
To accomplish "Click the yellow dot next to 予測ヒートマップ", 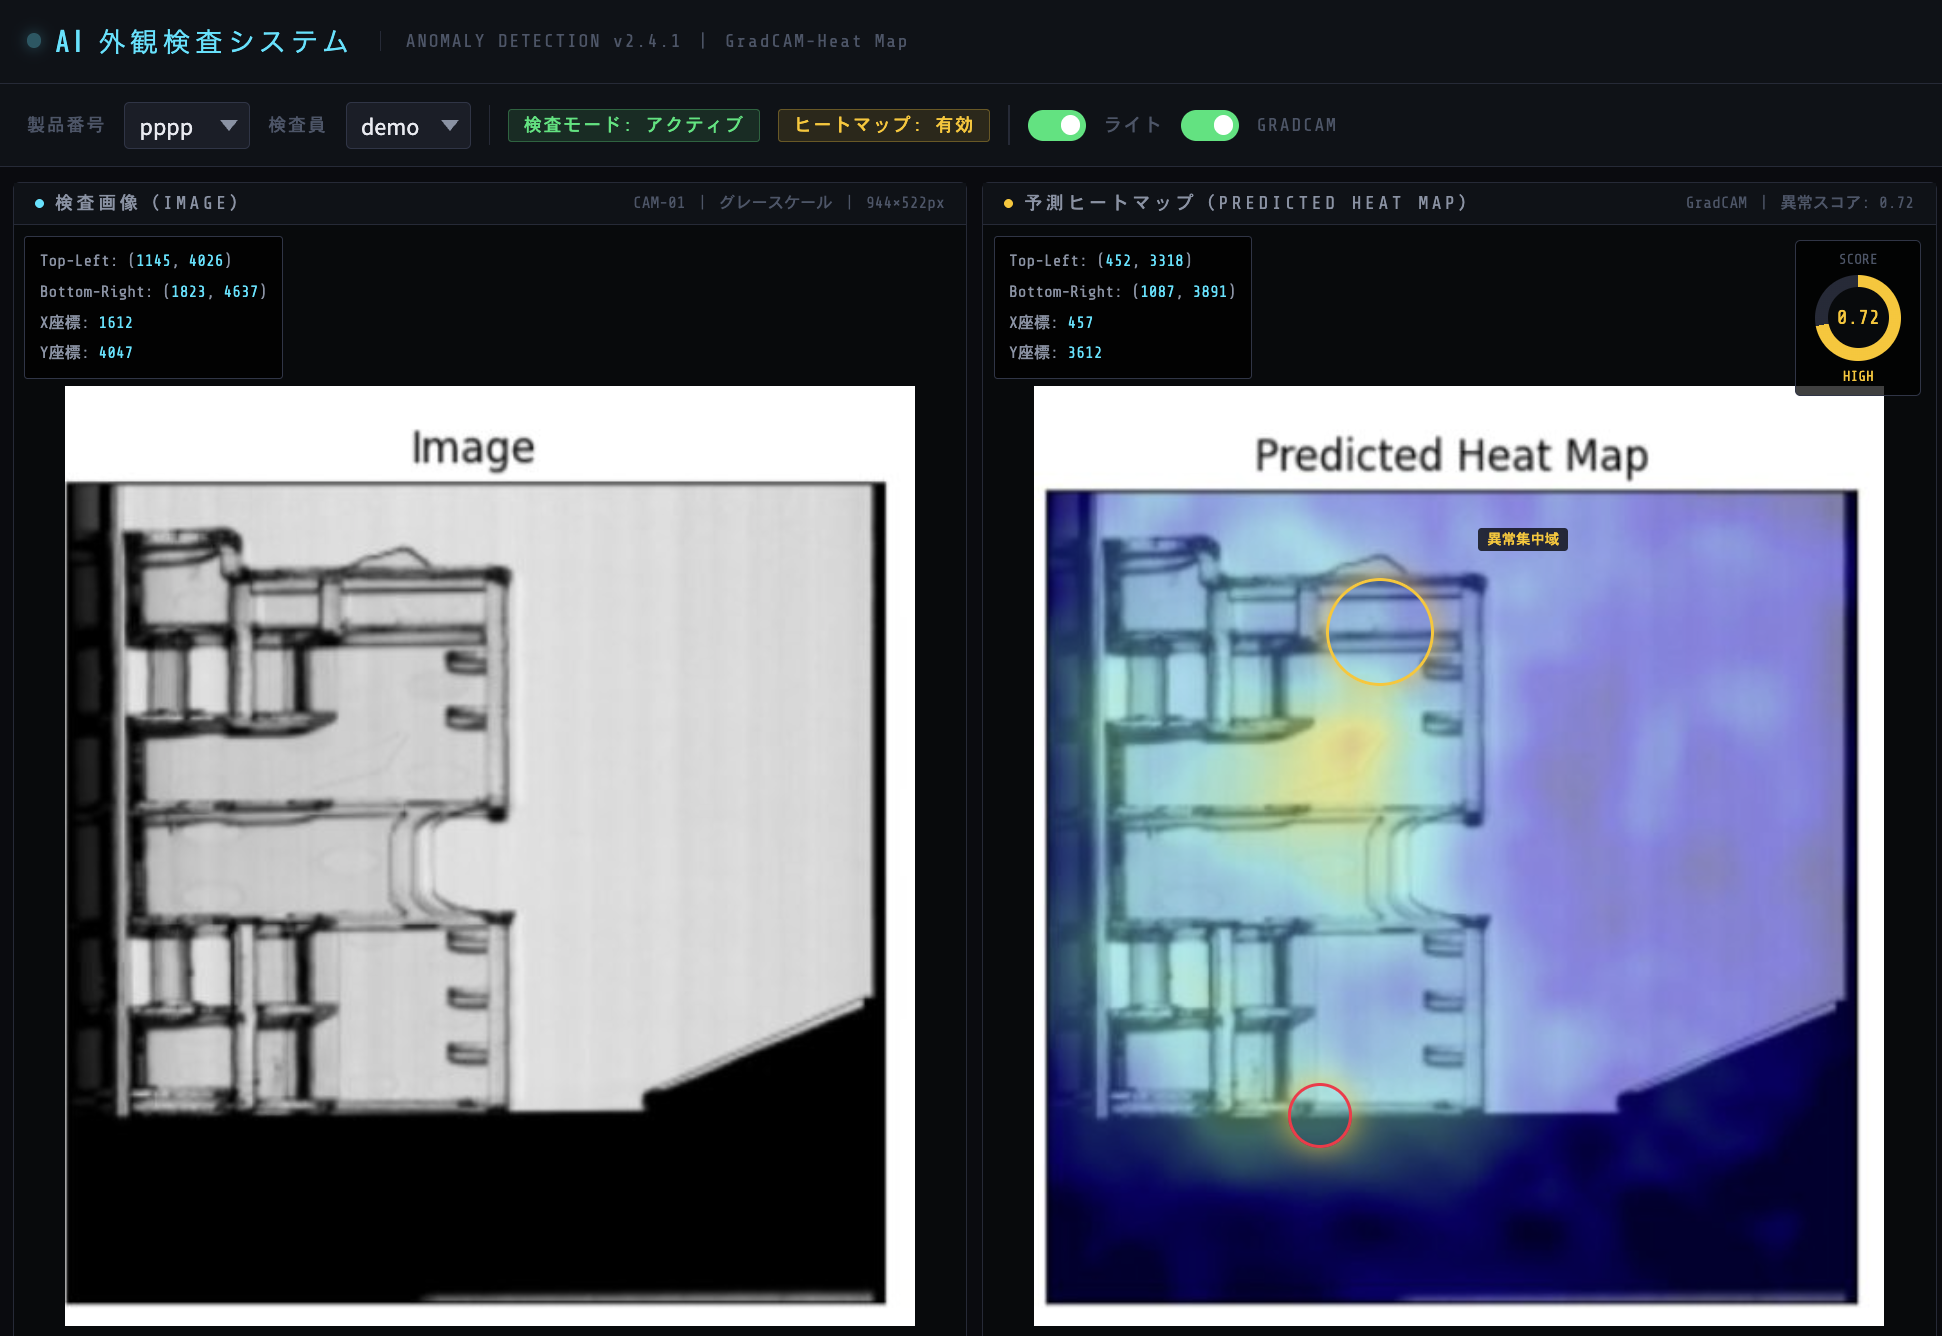I will pyautogui.click(x=1008, y=203).
